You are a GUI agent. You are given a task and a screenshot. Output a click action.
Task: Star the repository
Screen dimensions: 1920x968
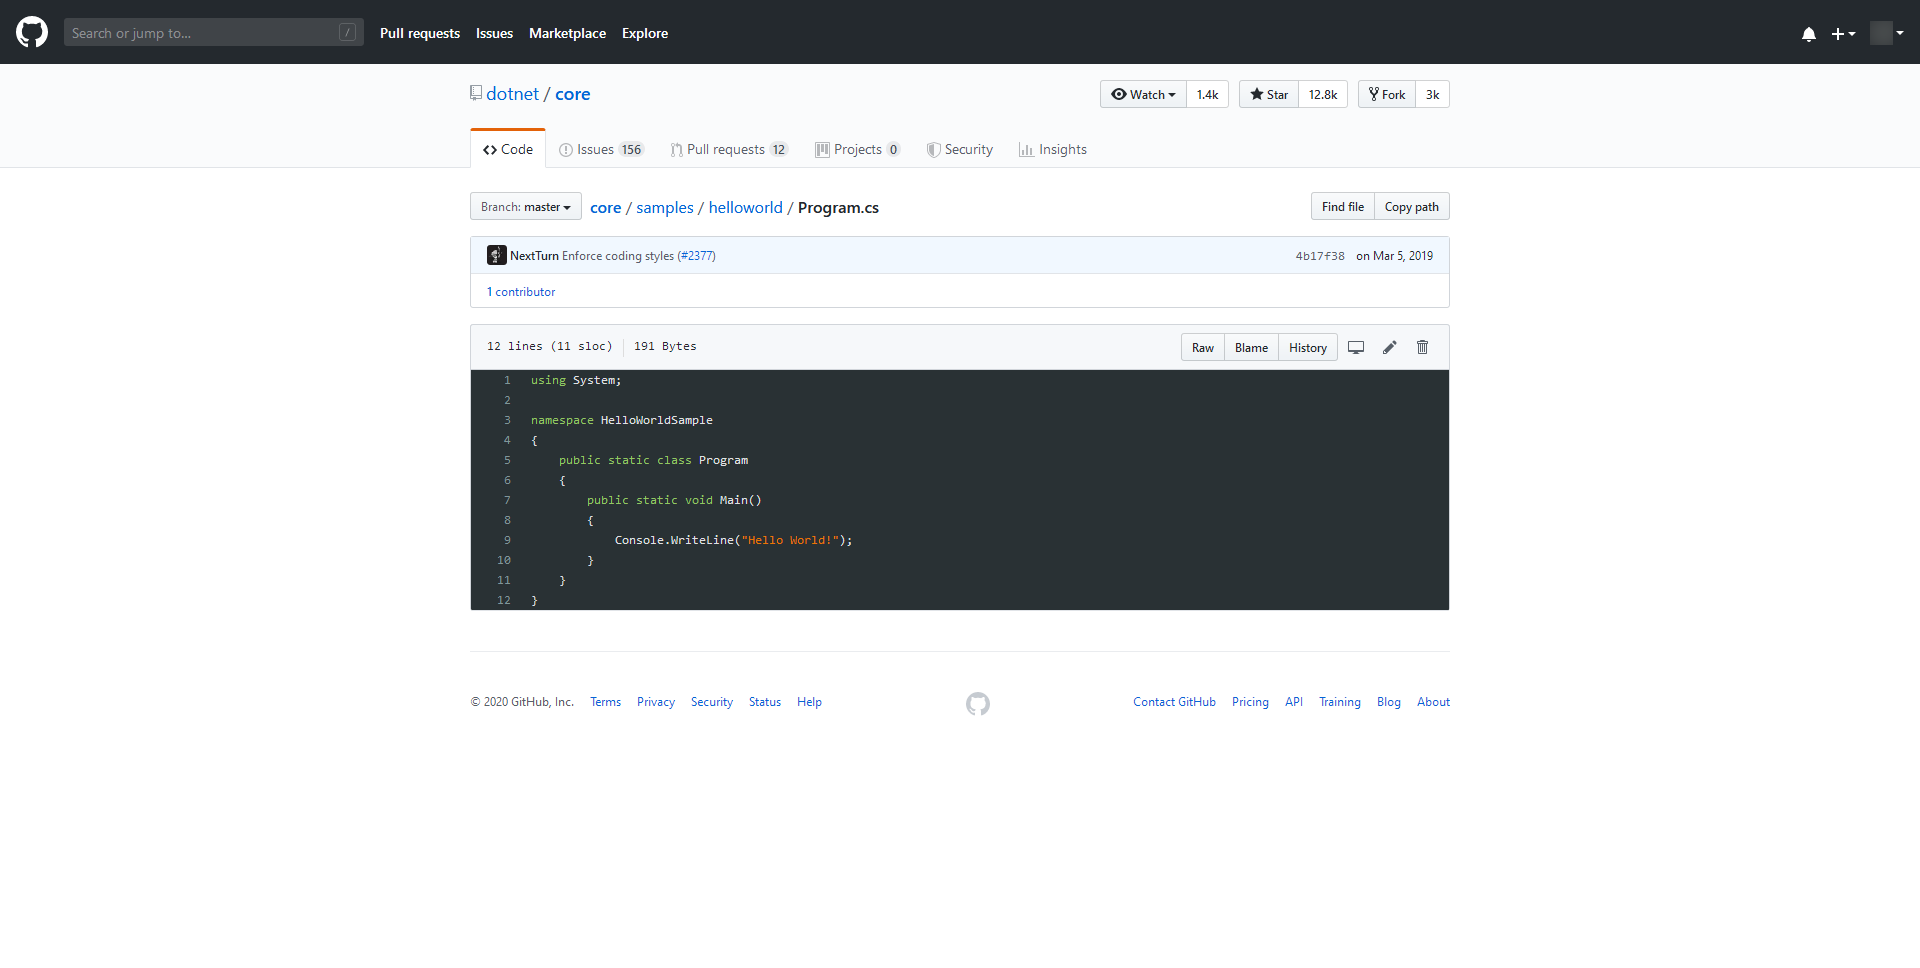1269,94
